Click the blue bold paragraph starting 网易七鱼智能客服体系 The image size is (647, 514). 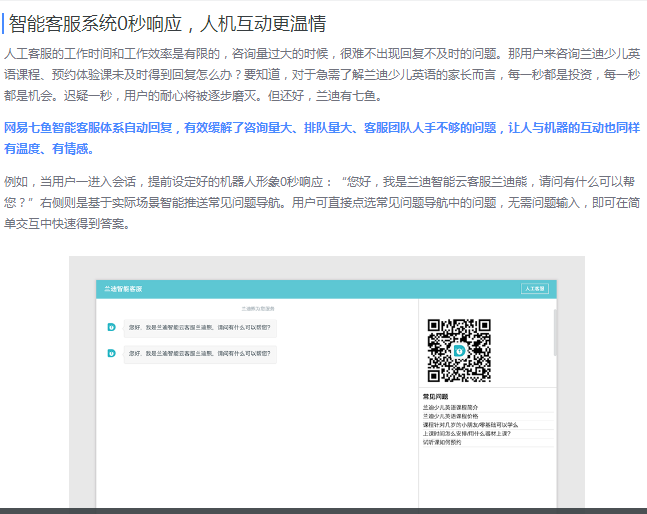(x=322, y=138)
